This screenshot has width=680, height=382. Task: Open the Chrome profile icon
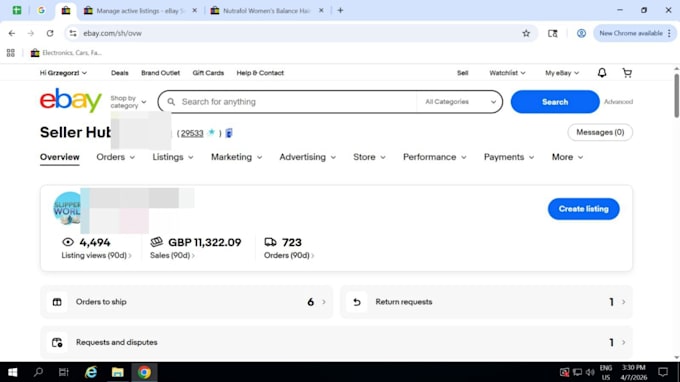581,33
